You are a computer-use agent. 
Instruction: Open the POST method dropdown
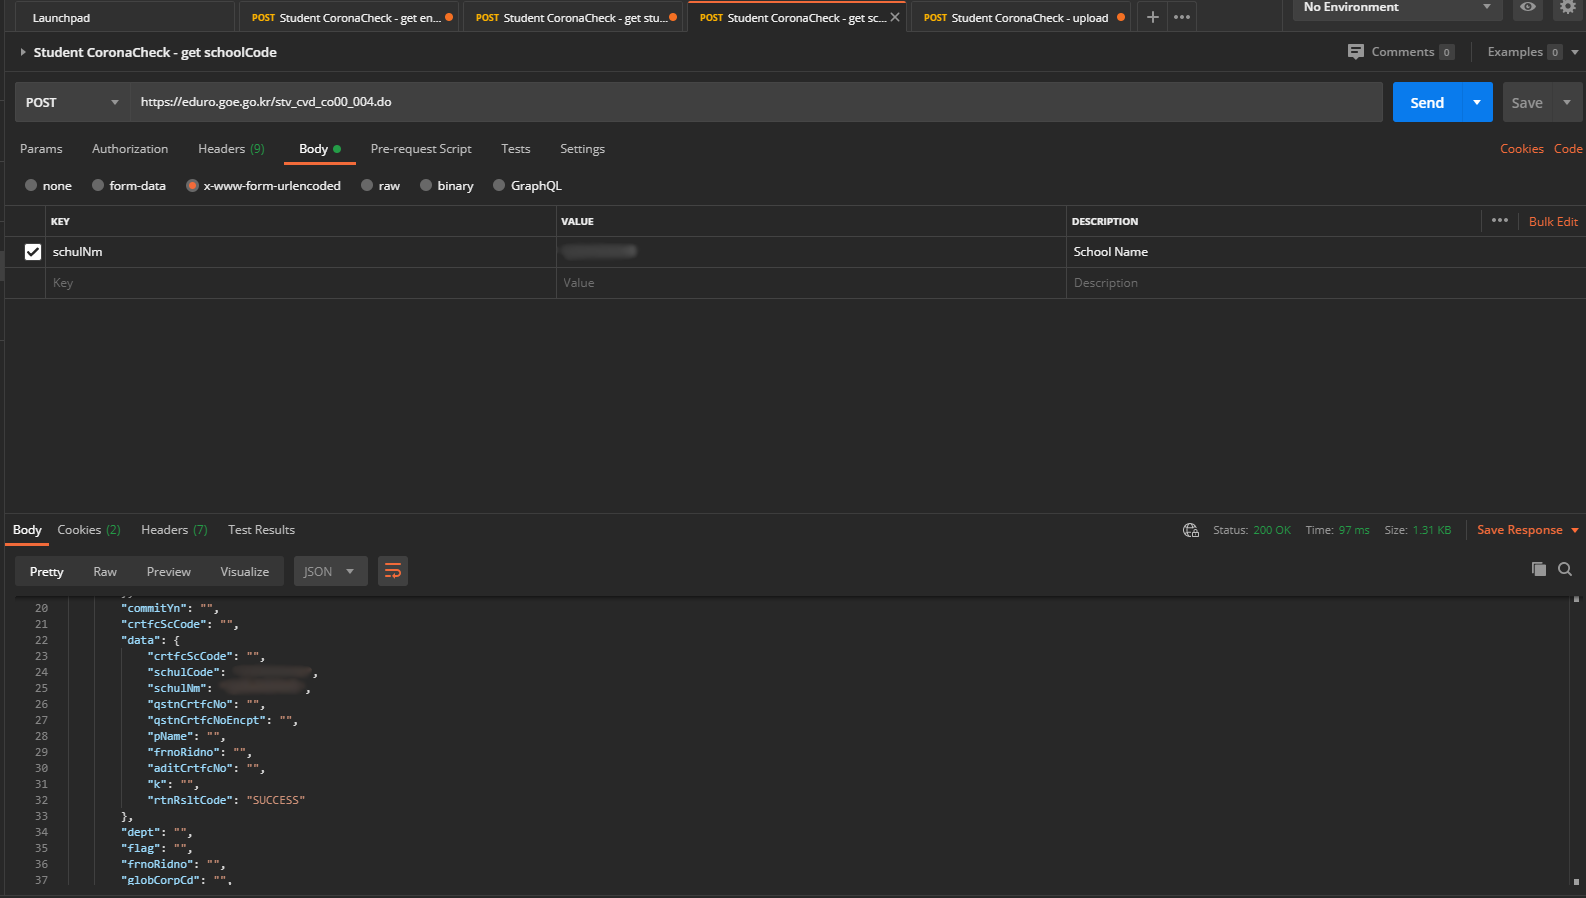coord(72,102)
